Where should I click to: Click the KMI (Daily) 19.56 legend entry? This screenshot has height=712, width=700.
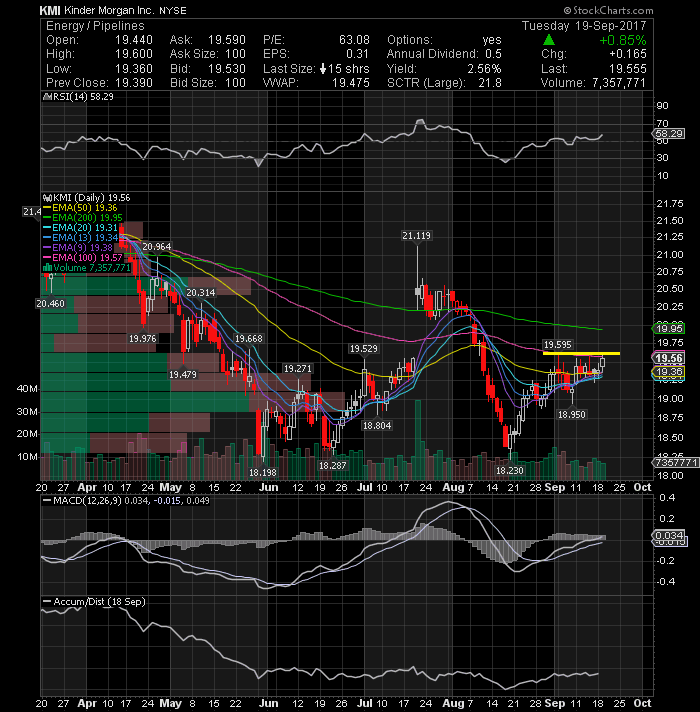pos(91,198)
